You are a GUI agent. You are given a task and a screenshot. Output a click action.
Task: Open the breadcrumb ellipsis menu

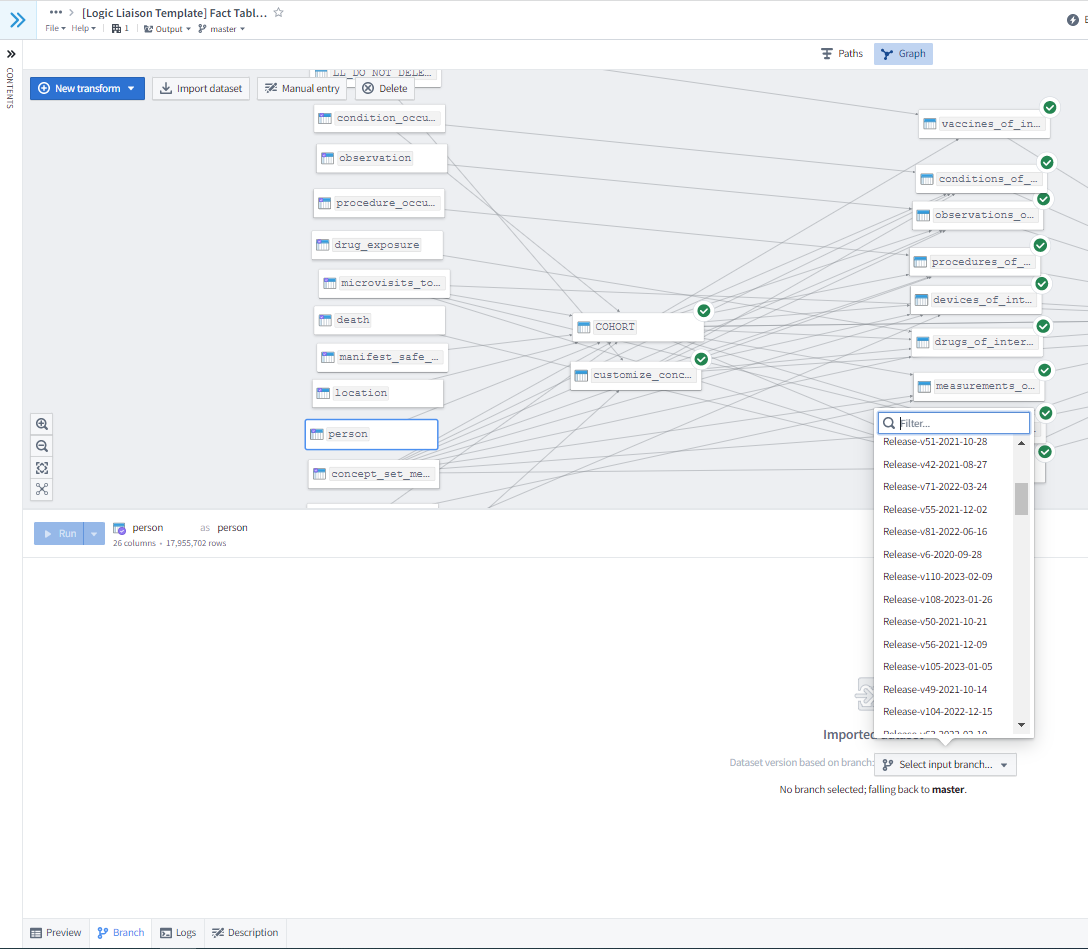[56, 12]
